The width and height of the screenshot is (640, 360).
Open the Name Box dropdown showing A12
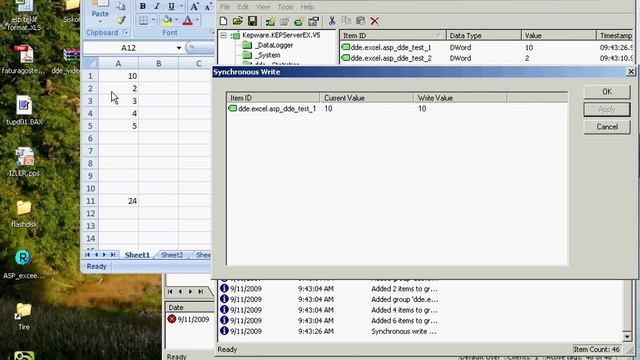178,48
